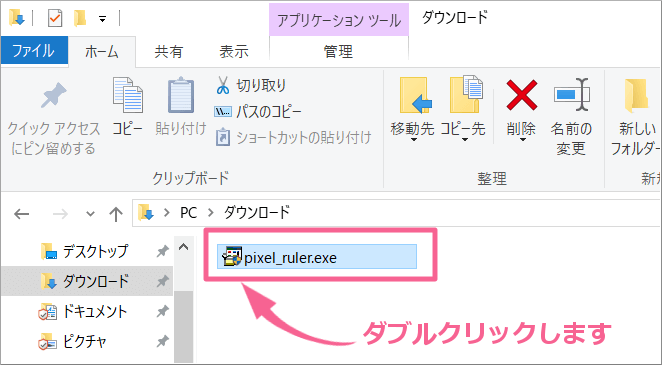Click the navigation pane scroll up arrow
The width and height of the screenshot is (662, 365).
pos(183,247)
